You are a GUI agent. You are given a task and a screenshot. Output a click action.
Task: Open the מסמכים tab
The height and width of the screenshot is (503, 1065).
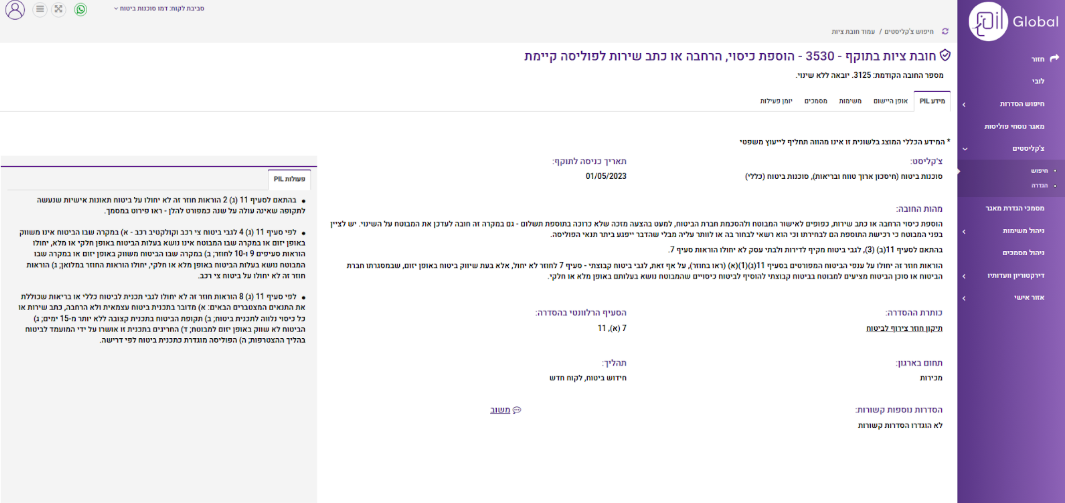point(815,101)
